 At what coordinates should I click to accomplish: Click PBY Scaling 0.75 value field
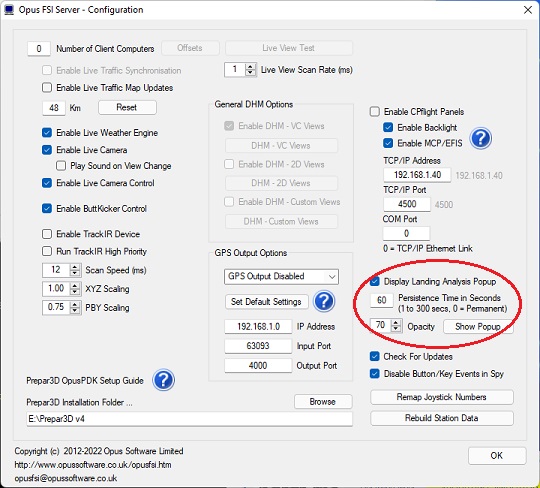[56, 308]
